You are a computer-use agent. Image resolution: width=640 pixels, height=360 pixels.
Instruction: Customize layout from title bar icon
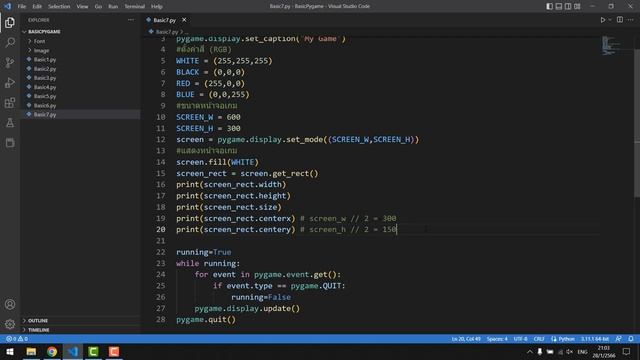(x=577, y=6)
